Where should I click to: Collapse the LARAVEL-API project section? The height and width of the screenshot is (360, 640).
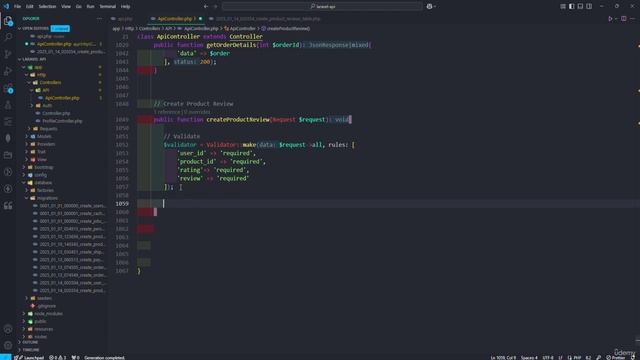pyautogui.click(x=20, y=59)
